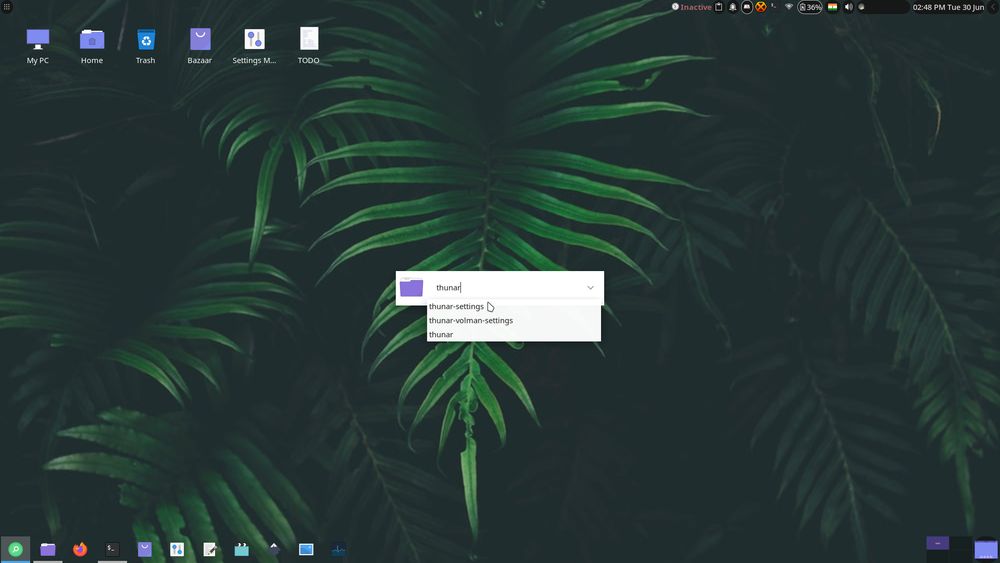
Task: Open the application menu search launcher
Action: tap(15, 549)
